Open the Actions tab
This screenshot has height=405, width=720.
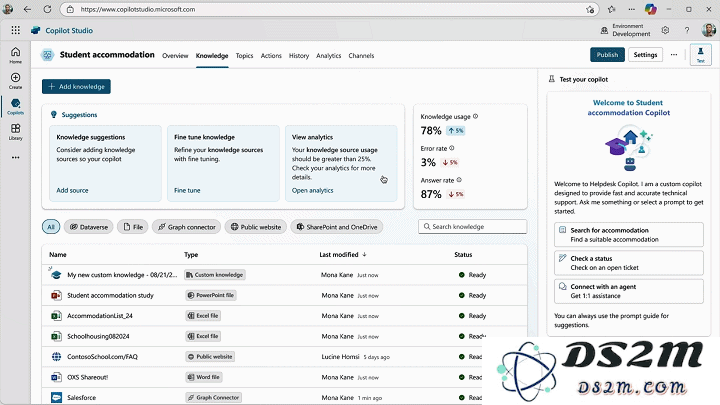pyautogui.click(x=271, y=56)
